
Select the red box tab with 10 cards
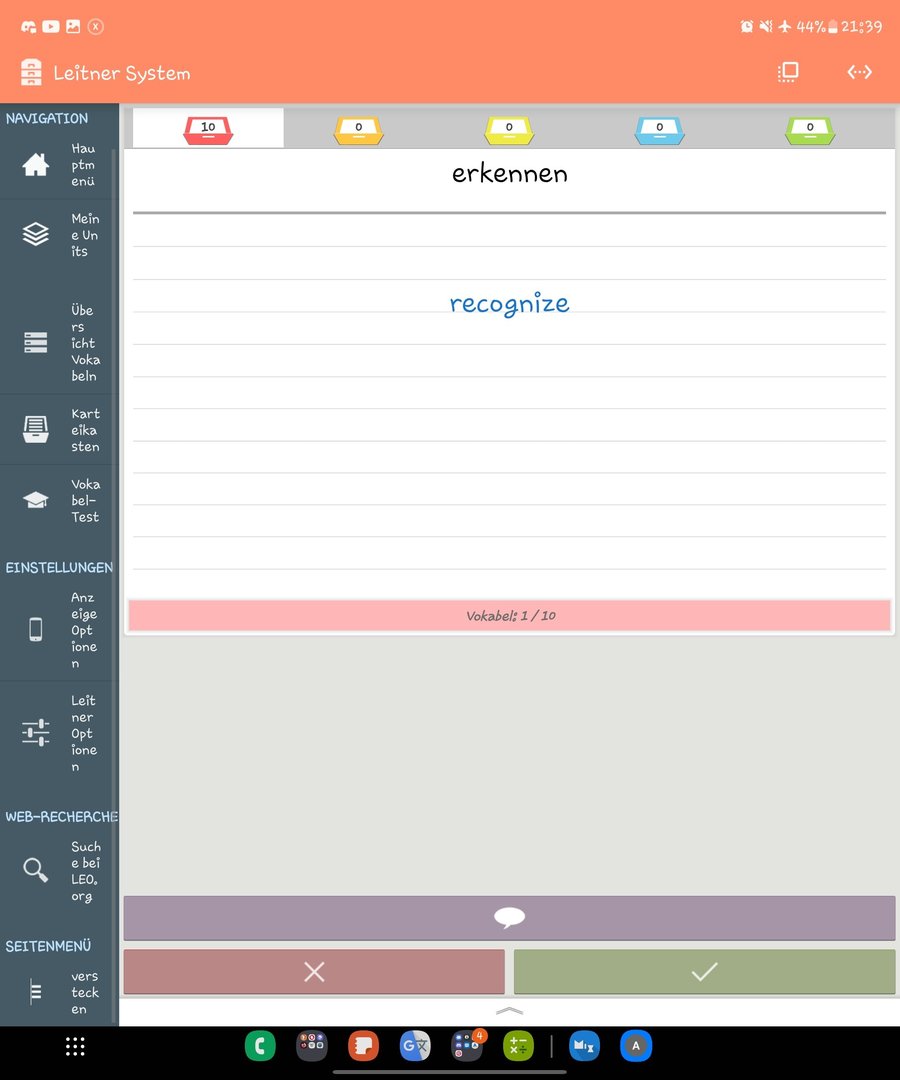click(208, 129)
